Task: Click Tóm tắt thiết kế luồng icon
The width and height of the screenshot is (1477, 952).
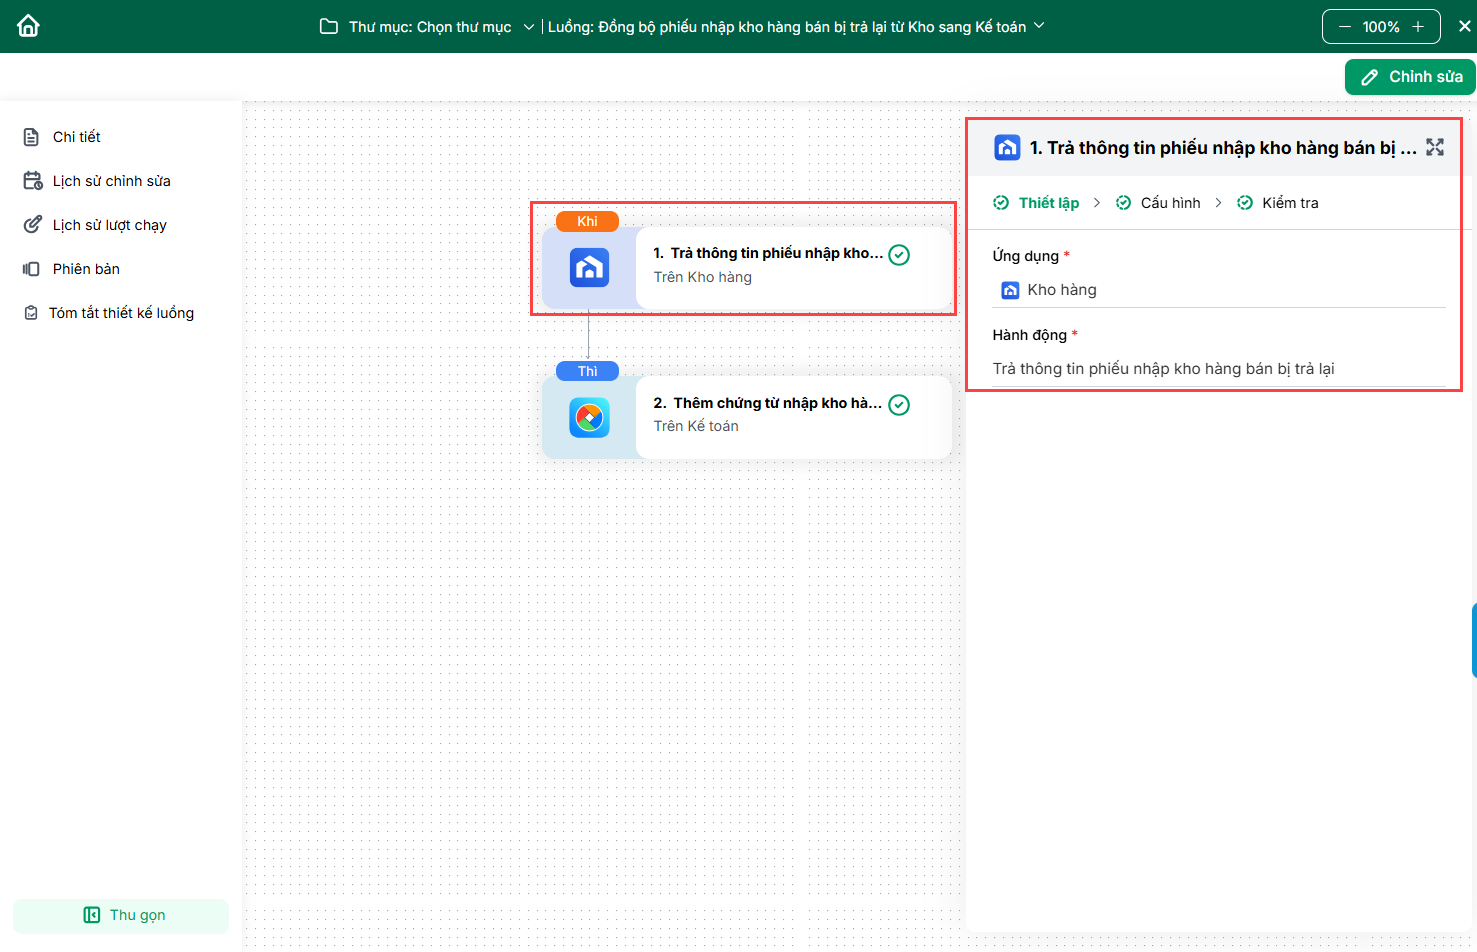Action: (x=32, y=313)
